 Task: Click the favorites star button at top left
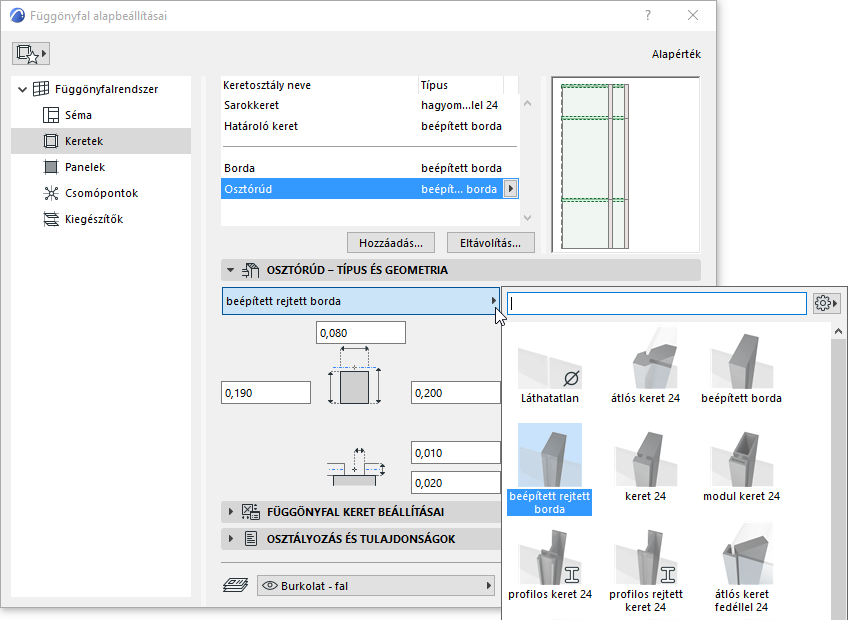[x=30, y=53]
